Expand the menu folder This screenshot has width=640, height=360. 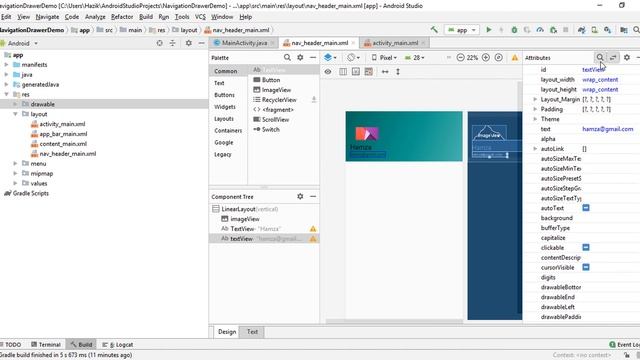click(x=16, y=163)
